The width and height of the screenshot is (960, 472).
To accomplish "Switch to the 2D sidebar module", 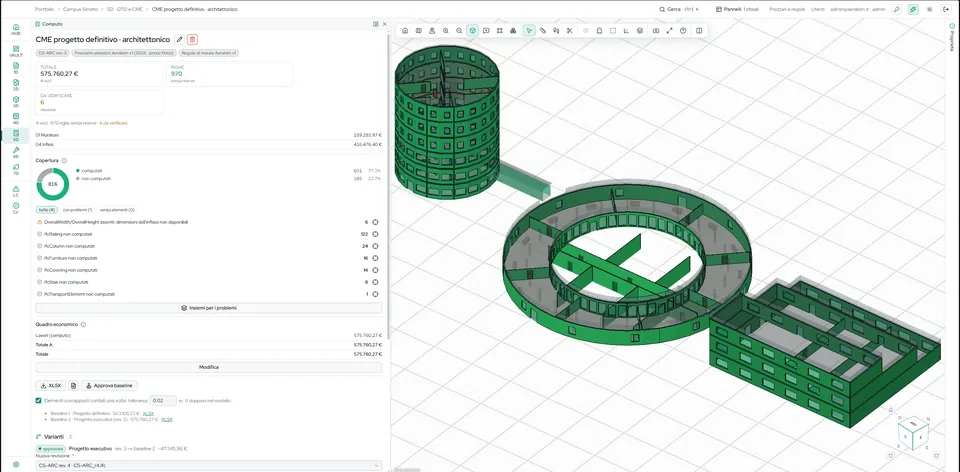I will (15, 84).
